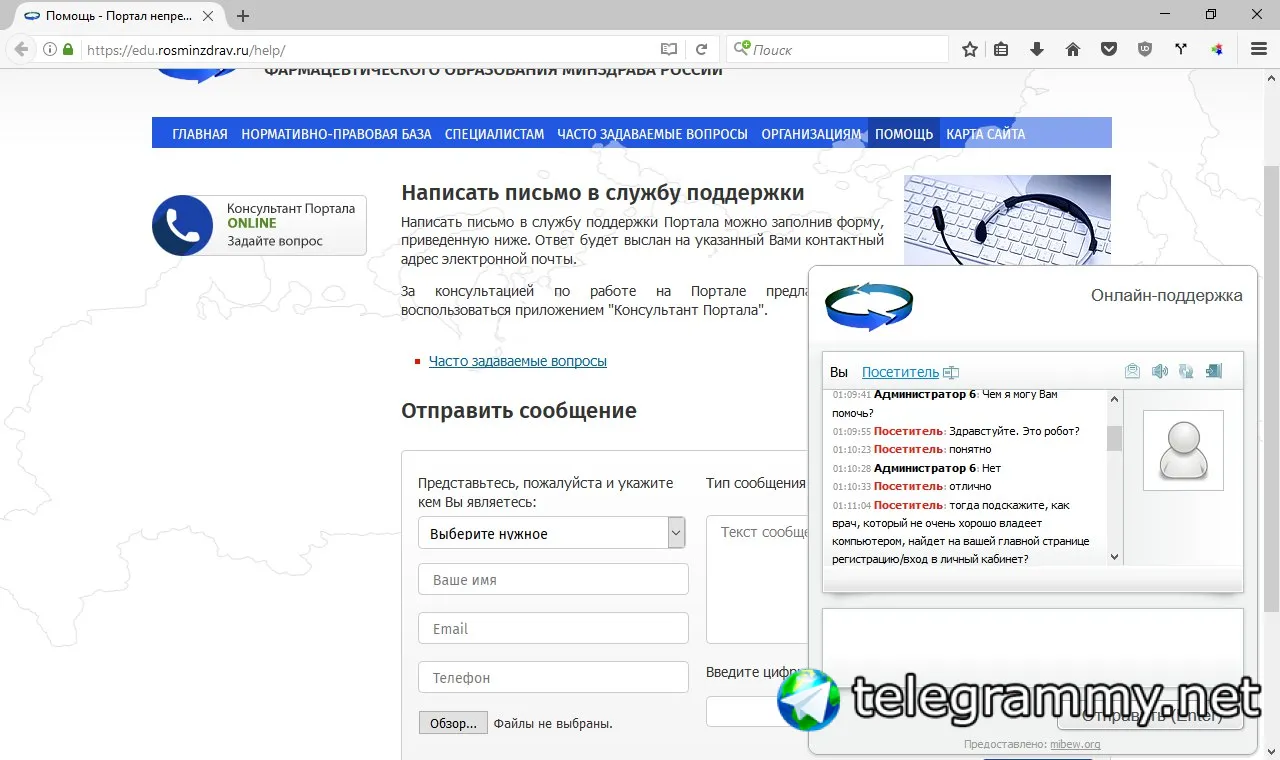Click the Файлы не выбраны. text
The image size is (1280, 760).
pos(553,723)
